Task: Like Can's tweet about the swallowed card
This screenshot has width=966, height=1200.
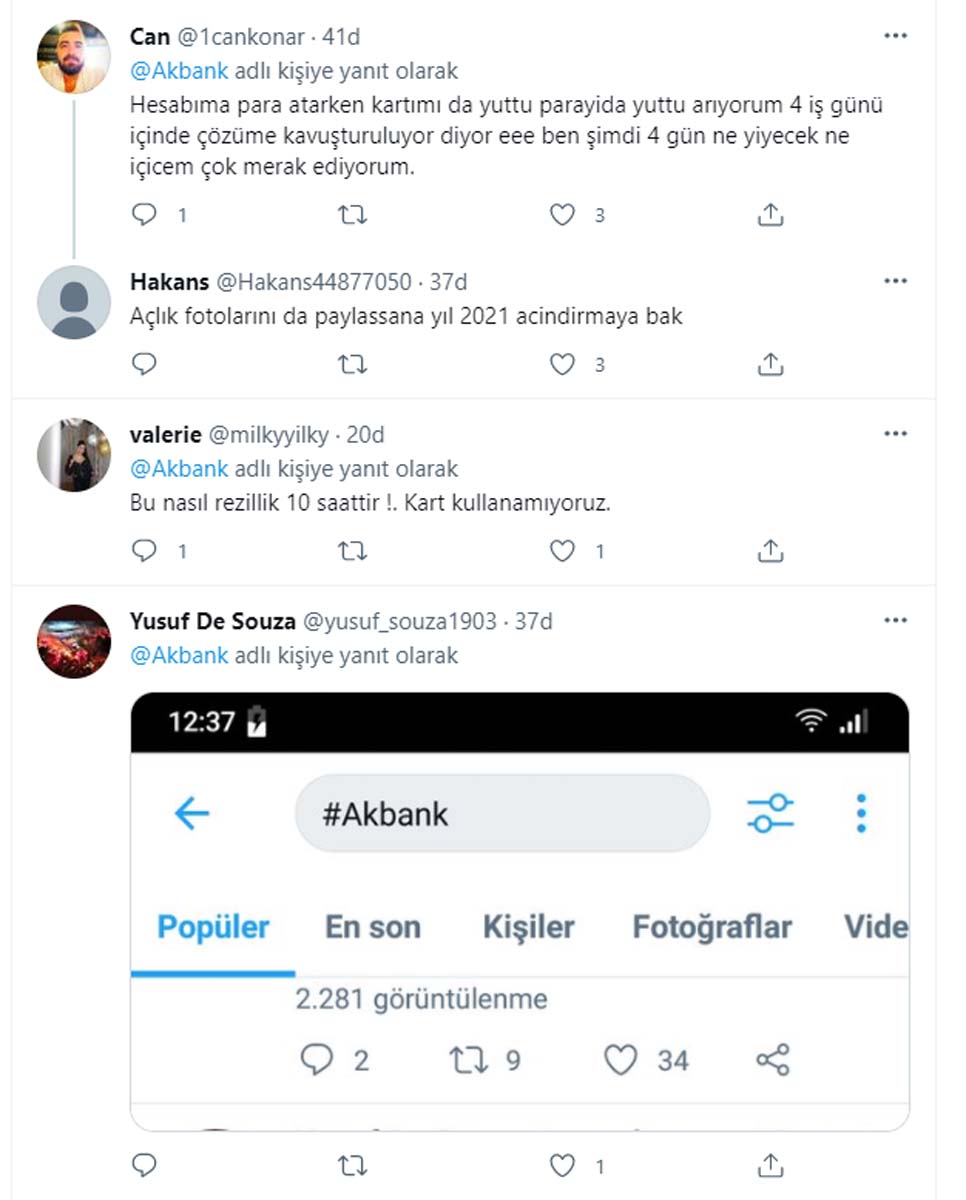Action: coord(561,213)
